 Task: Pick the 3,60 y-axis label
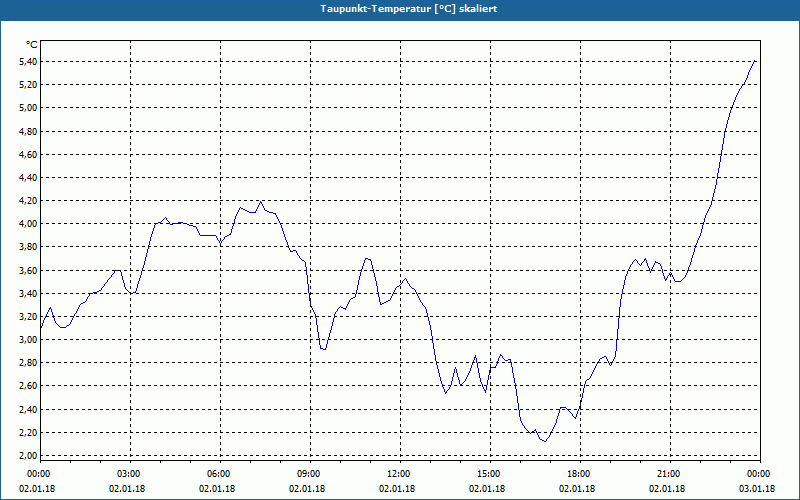coord(29,270)
